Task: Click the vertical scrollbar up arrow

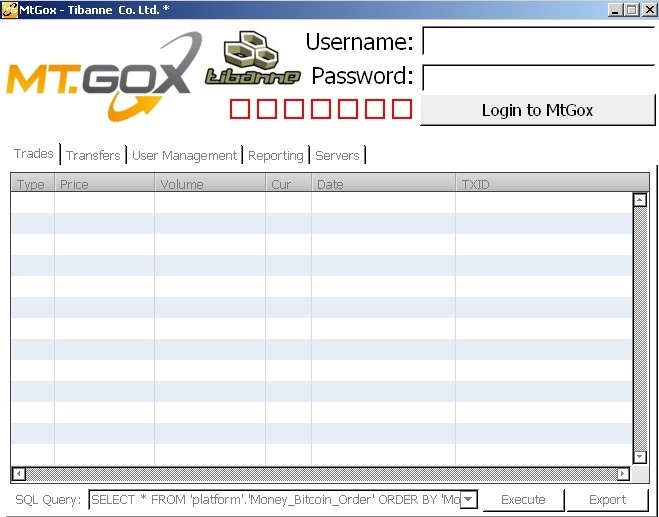Action: pos(640,200)
